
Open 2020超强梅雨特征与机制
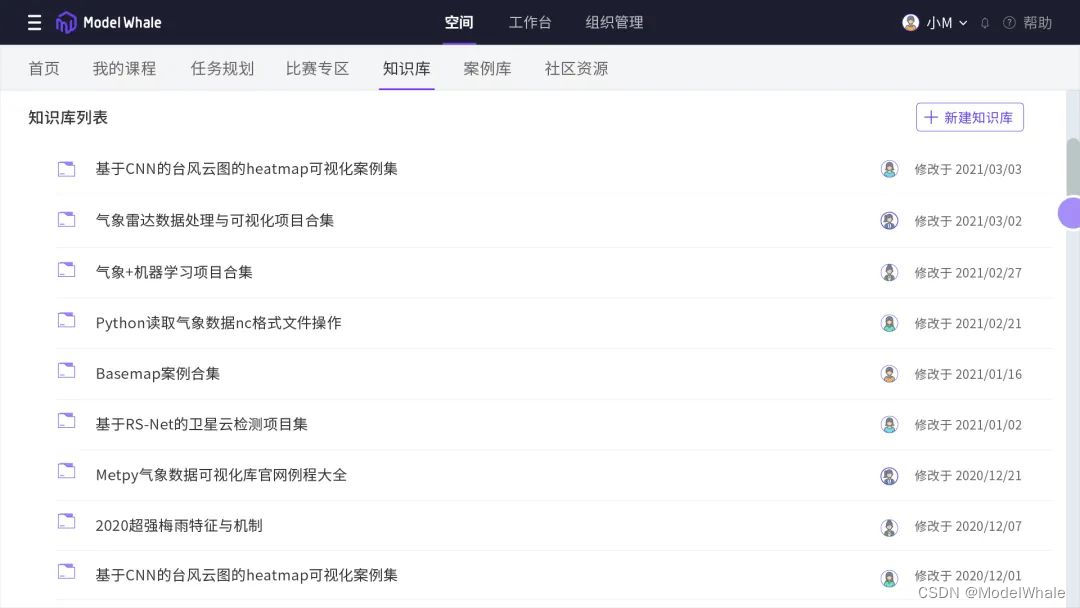pyautogui.click(x=179, y=525)
